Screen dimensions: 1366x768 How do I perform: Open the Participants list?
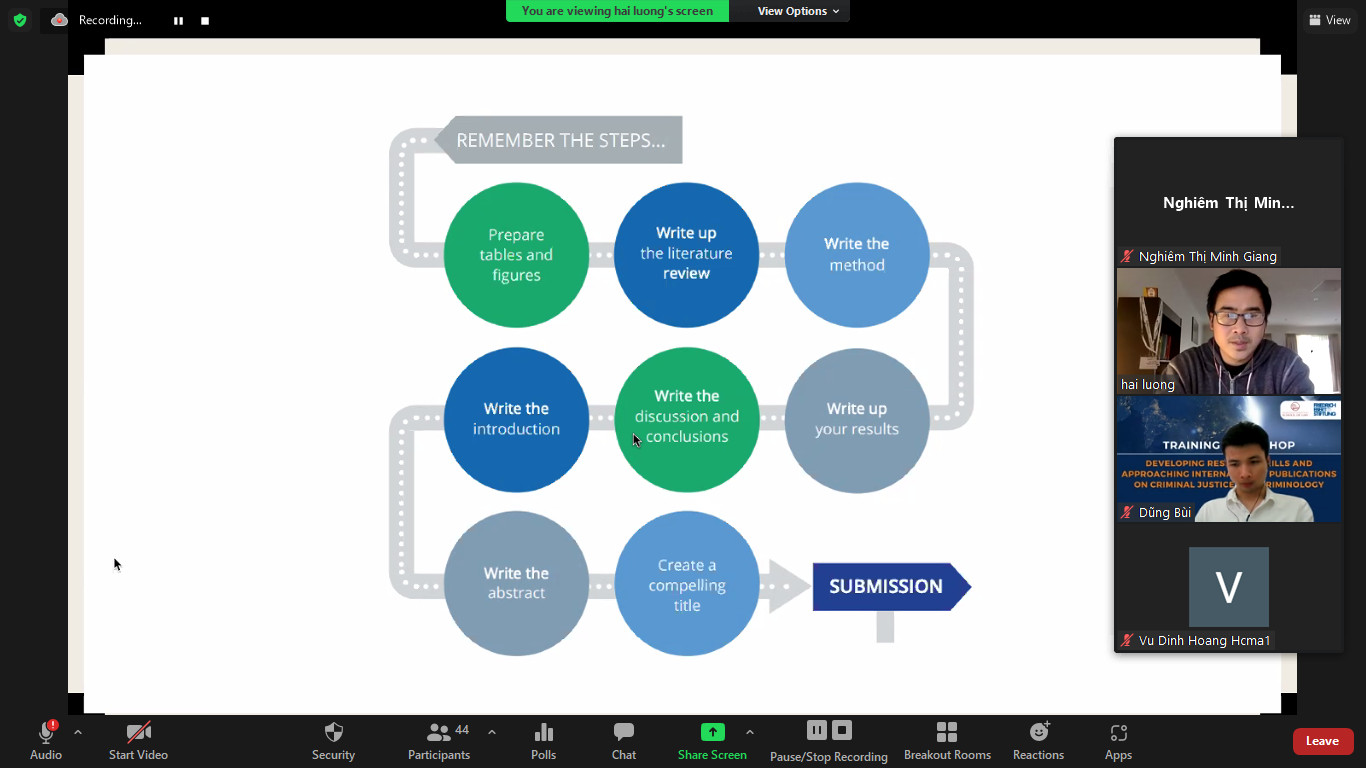tap(439, 741)
